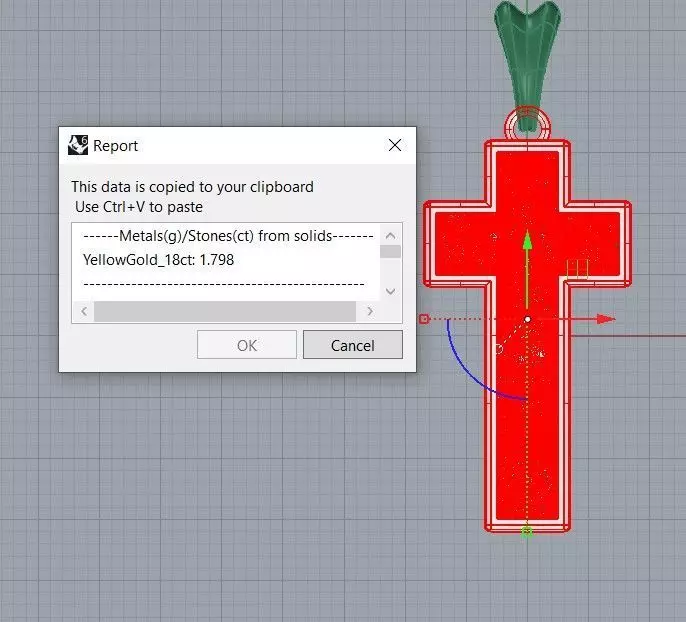Click the red X-axis gumball arrow
Screen dimensions: 686x622
[606, 319]
